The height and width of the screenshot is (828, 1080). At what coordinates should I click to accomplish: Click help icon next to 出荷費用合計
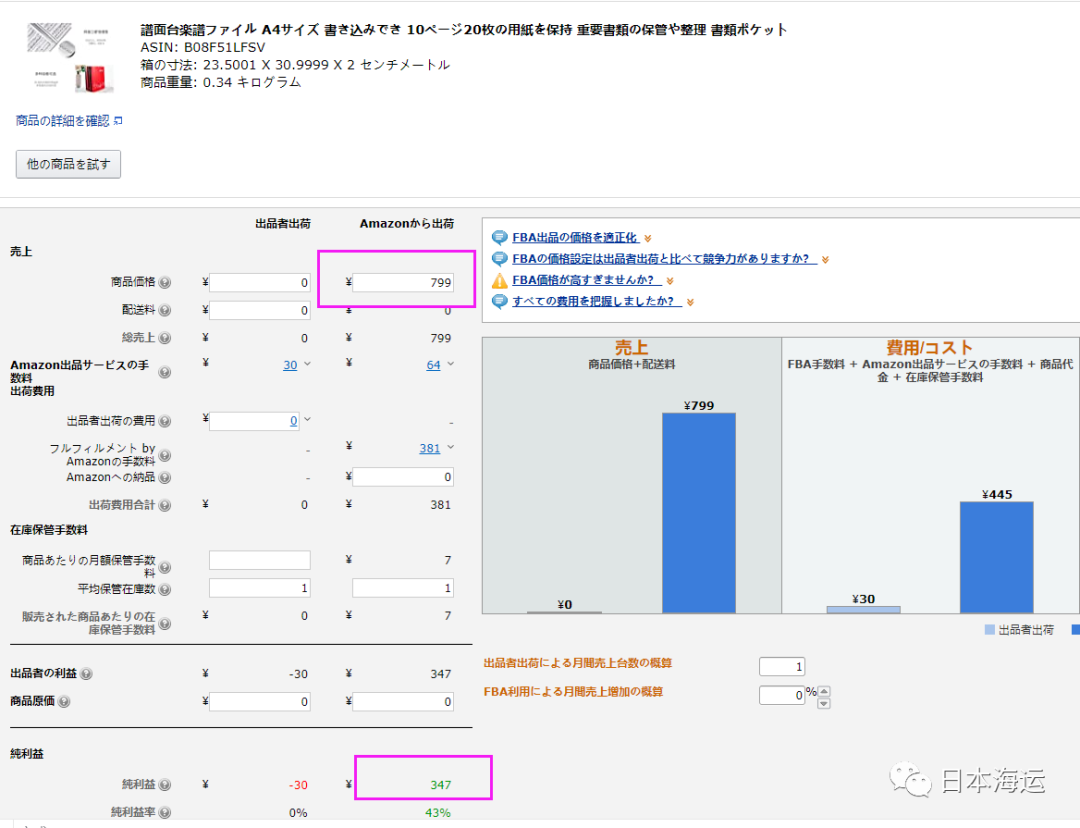tap(165, 506)
